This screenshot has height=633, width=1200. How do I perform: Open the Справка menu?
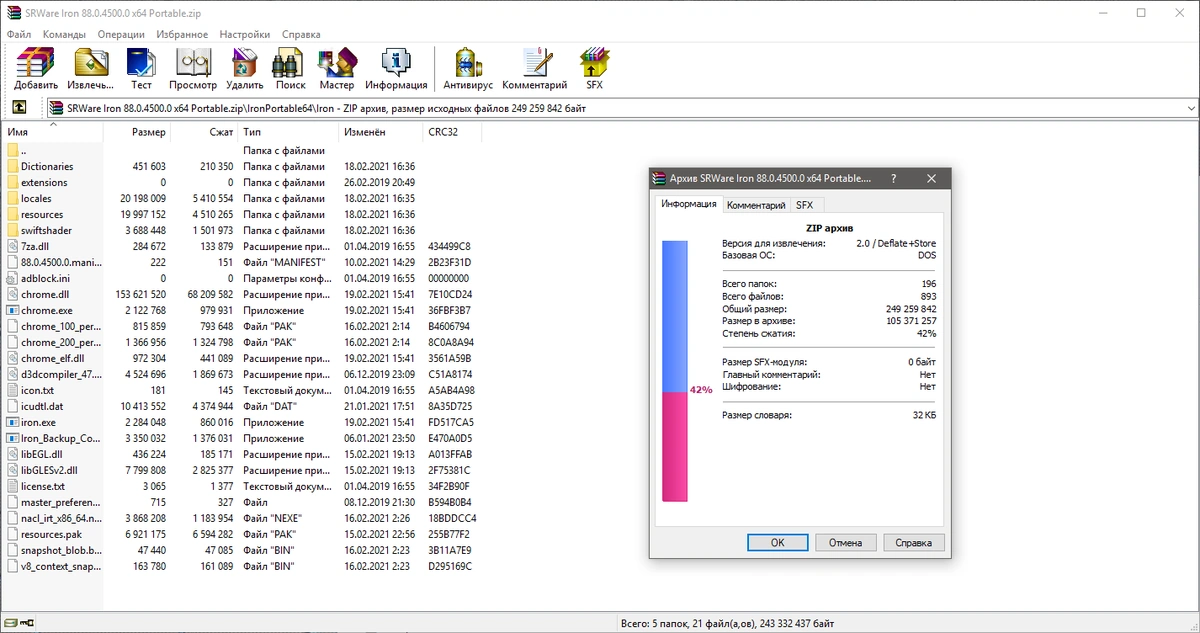(x=301, y=34)
